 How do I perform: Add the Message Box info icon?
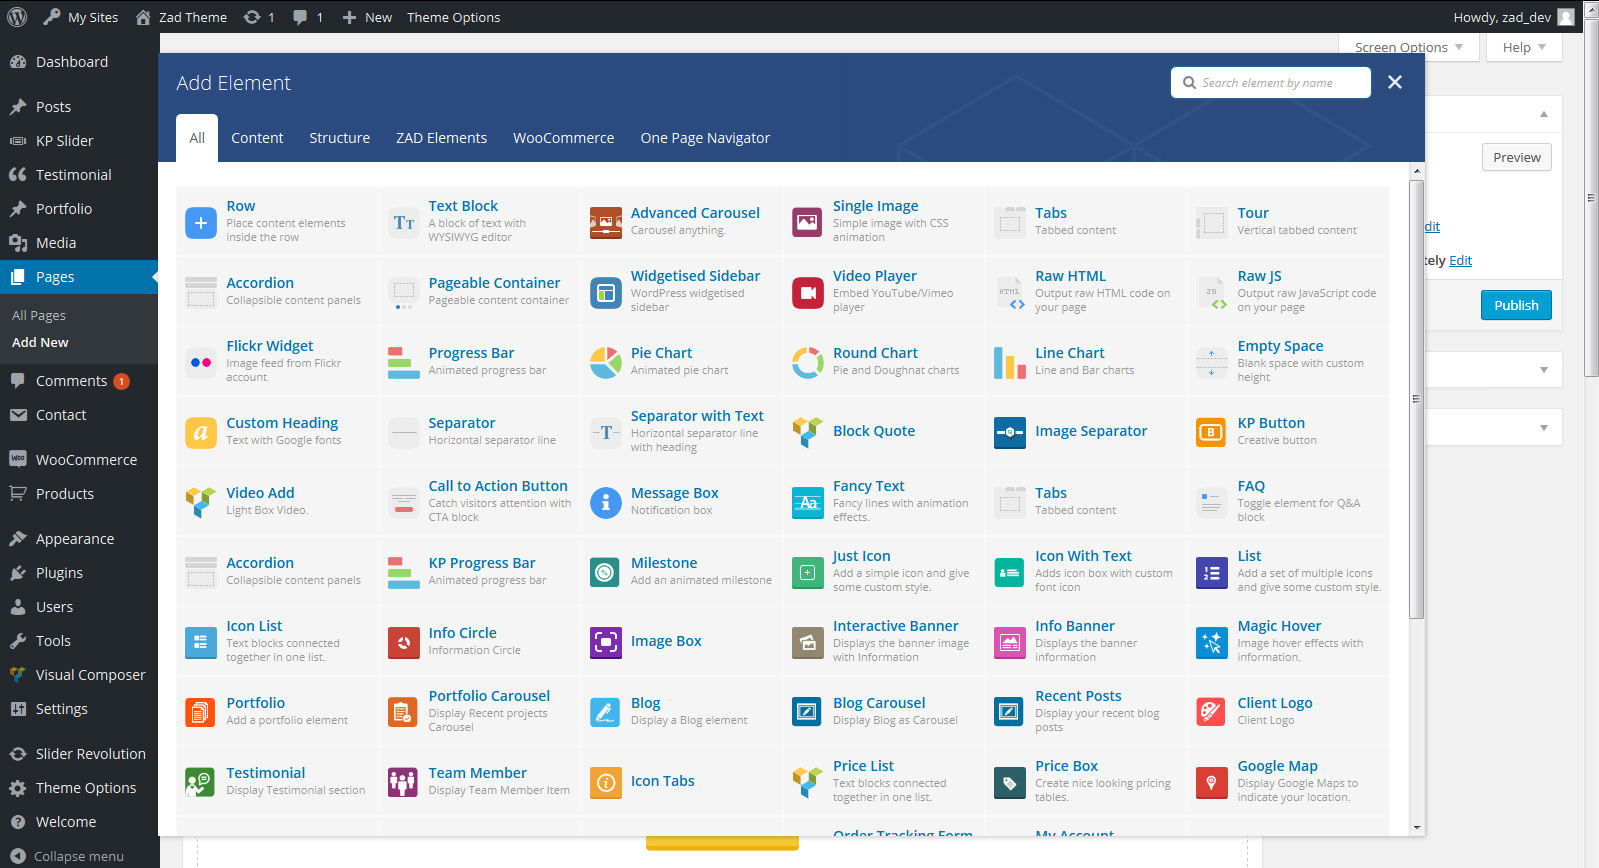click(605, 502)
